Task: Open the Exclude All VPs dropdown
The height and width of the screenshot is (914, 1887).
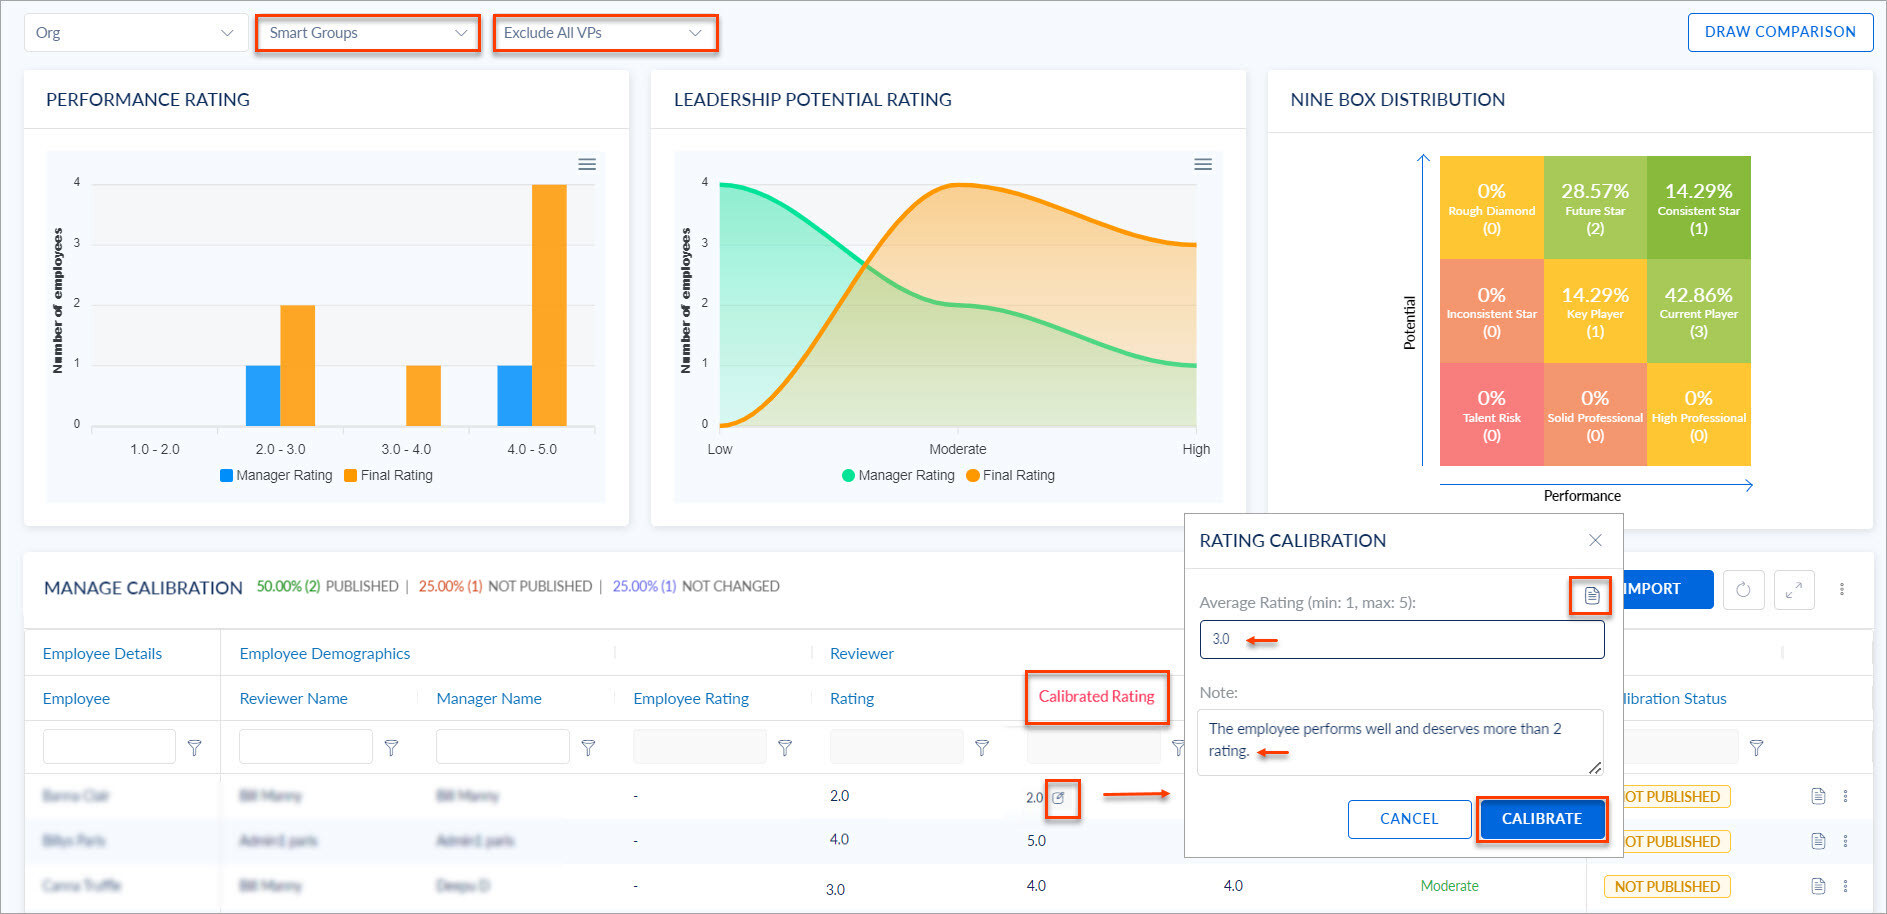Action: [x=604, y=32]
